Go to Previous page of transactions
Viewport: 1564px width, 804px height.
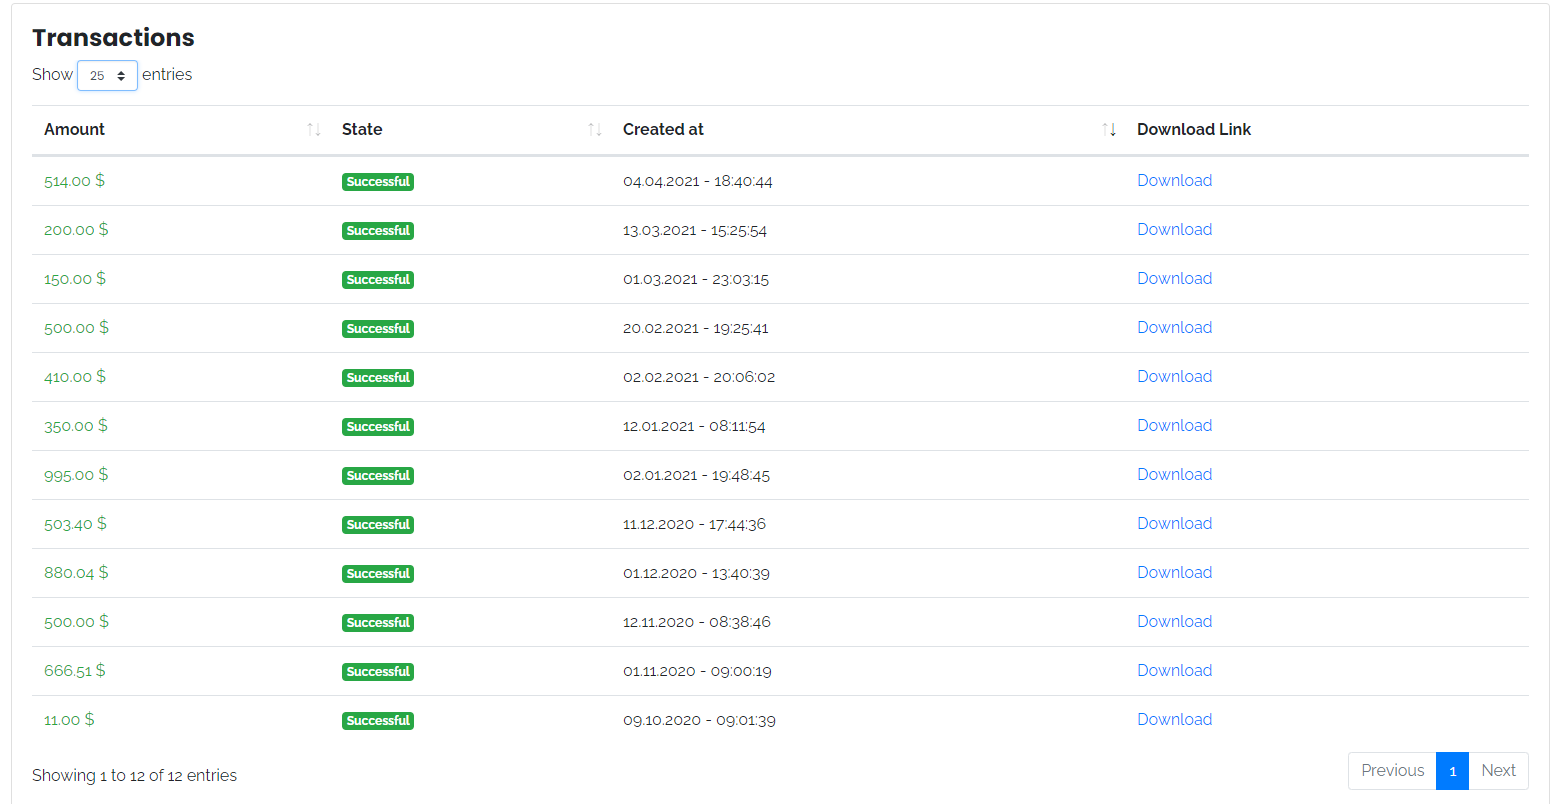tap(1392, 771)
